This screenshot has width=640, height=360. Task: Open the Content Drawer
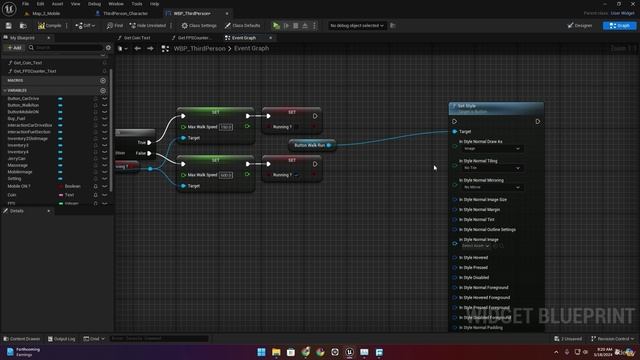coord(22,339)
